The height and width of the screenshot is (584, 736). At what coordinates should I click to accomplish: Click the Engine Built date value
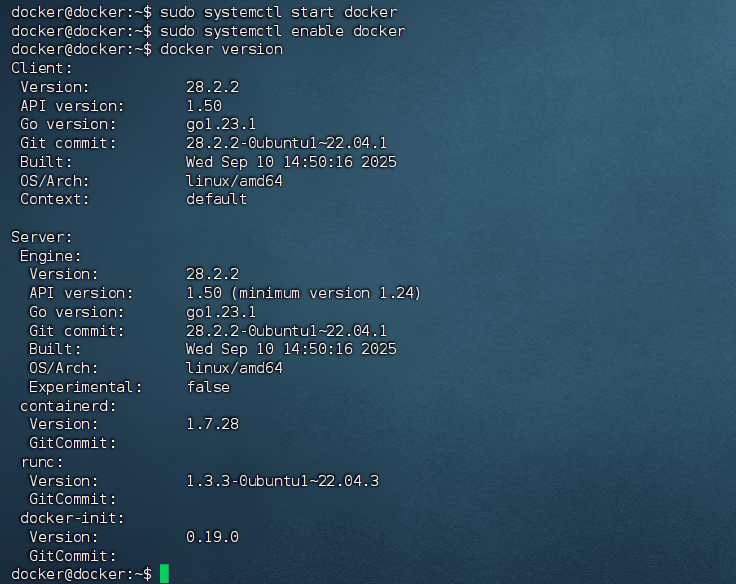tap(291, 349)
